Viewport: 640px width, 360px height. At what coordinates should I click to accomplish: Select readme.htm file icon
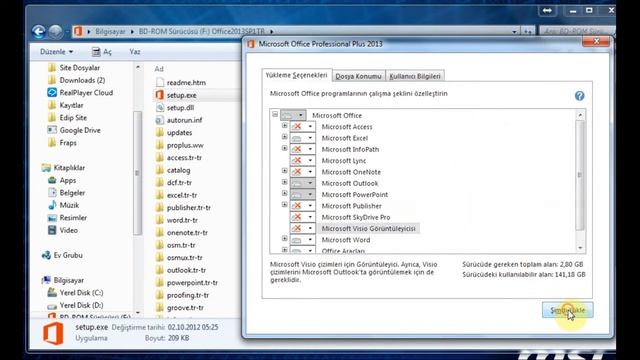[x=160, y=82]
